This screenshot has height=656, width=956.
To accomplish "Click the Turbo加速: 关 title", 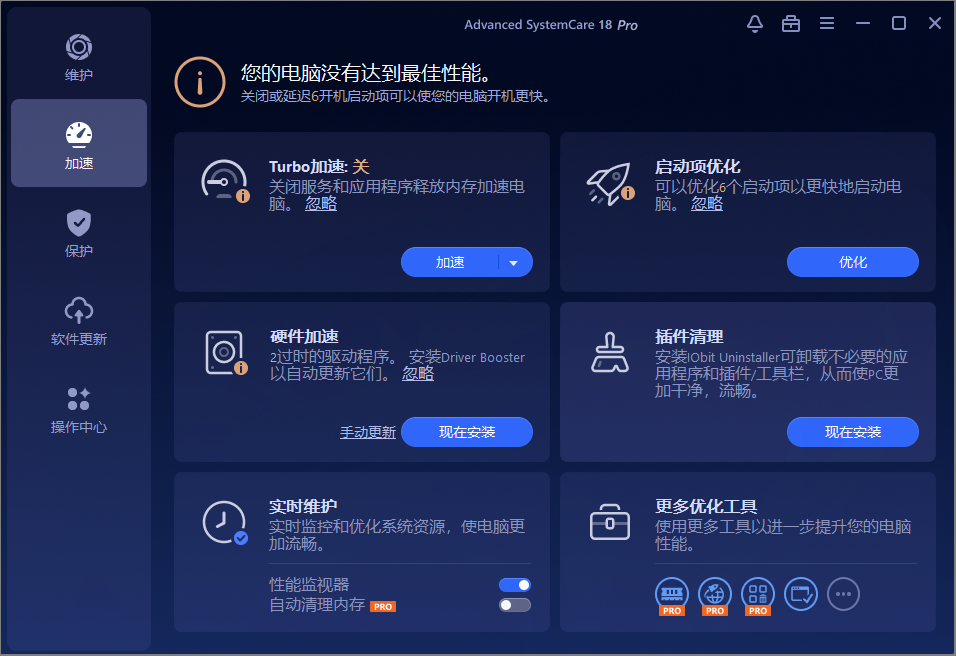I will pos(319,166).
